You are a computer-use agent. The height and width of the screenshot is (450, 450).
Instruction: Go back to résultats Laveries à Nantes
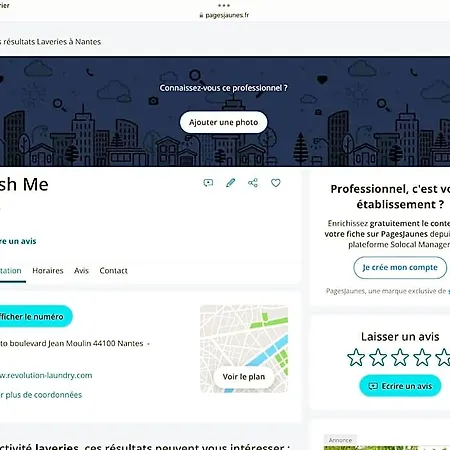pyautogui.click(x=50, y=42)
